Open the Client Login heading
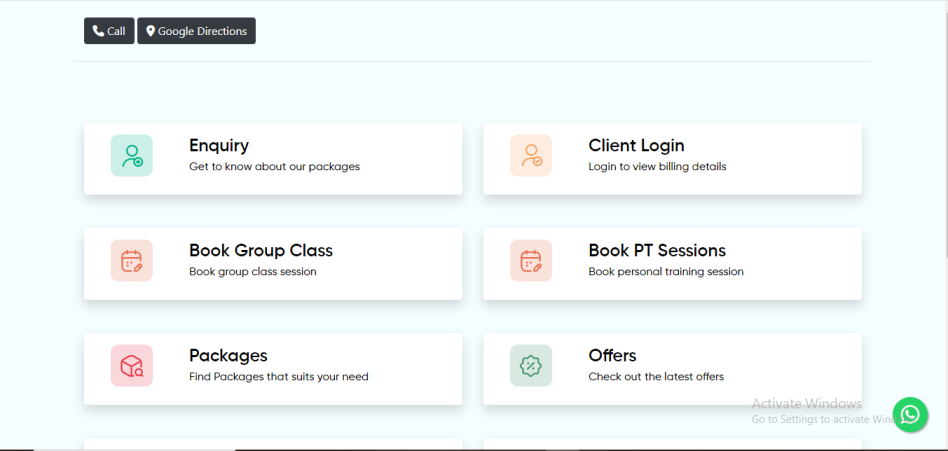Viewport: 948px width, 451px height. tap(636, 146)
